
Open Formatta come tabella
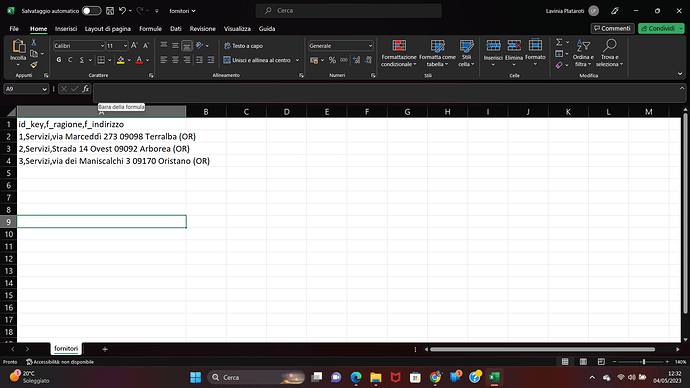pyautogui.click(x=437, y=53)
